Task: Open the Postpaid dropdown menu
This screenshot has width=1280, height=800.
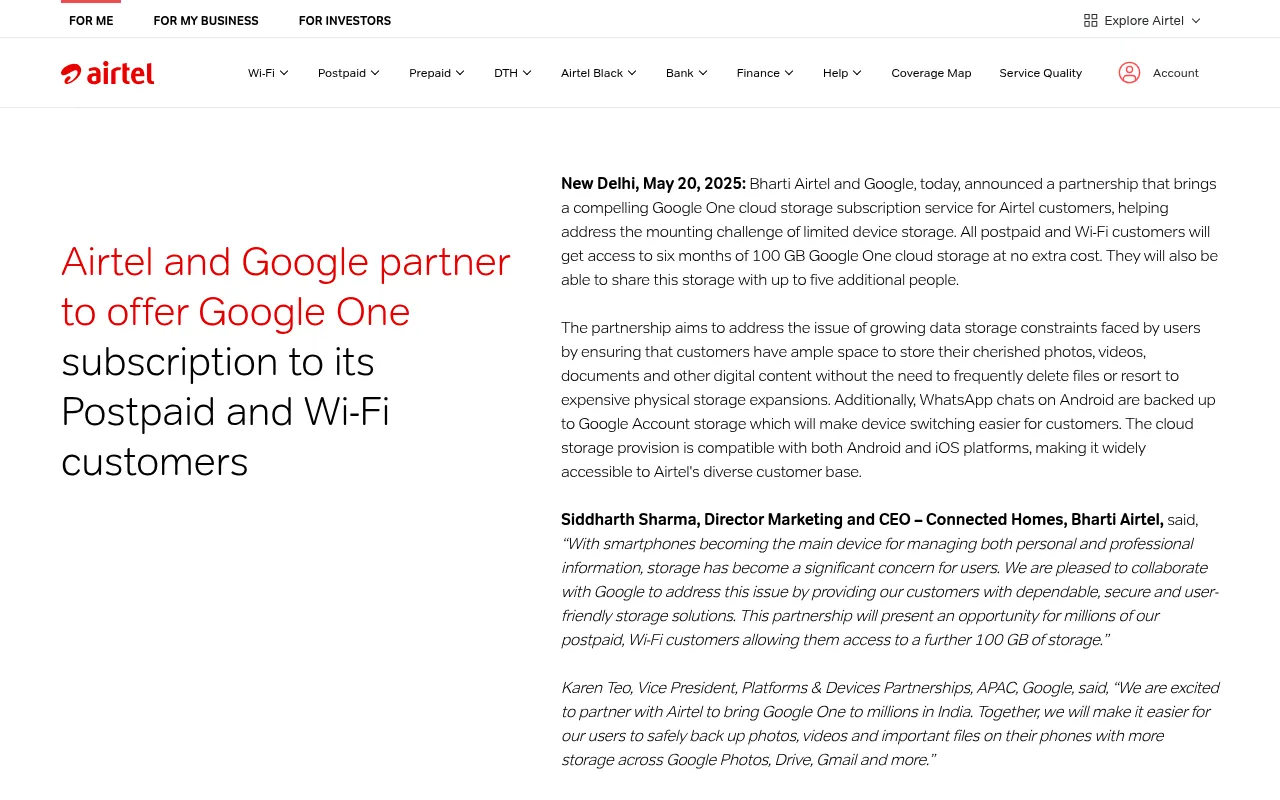Action: (x=349, y=73)
